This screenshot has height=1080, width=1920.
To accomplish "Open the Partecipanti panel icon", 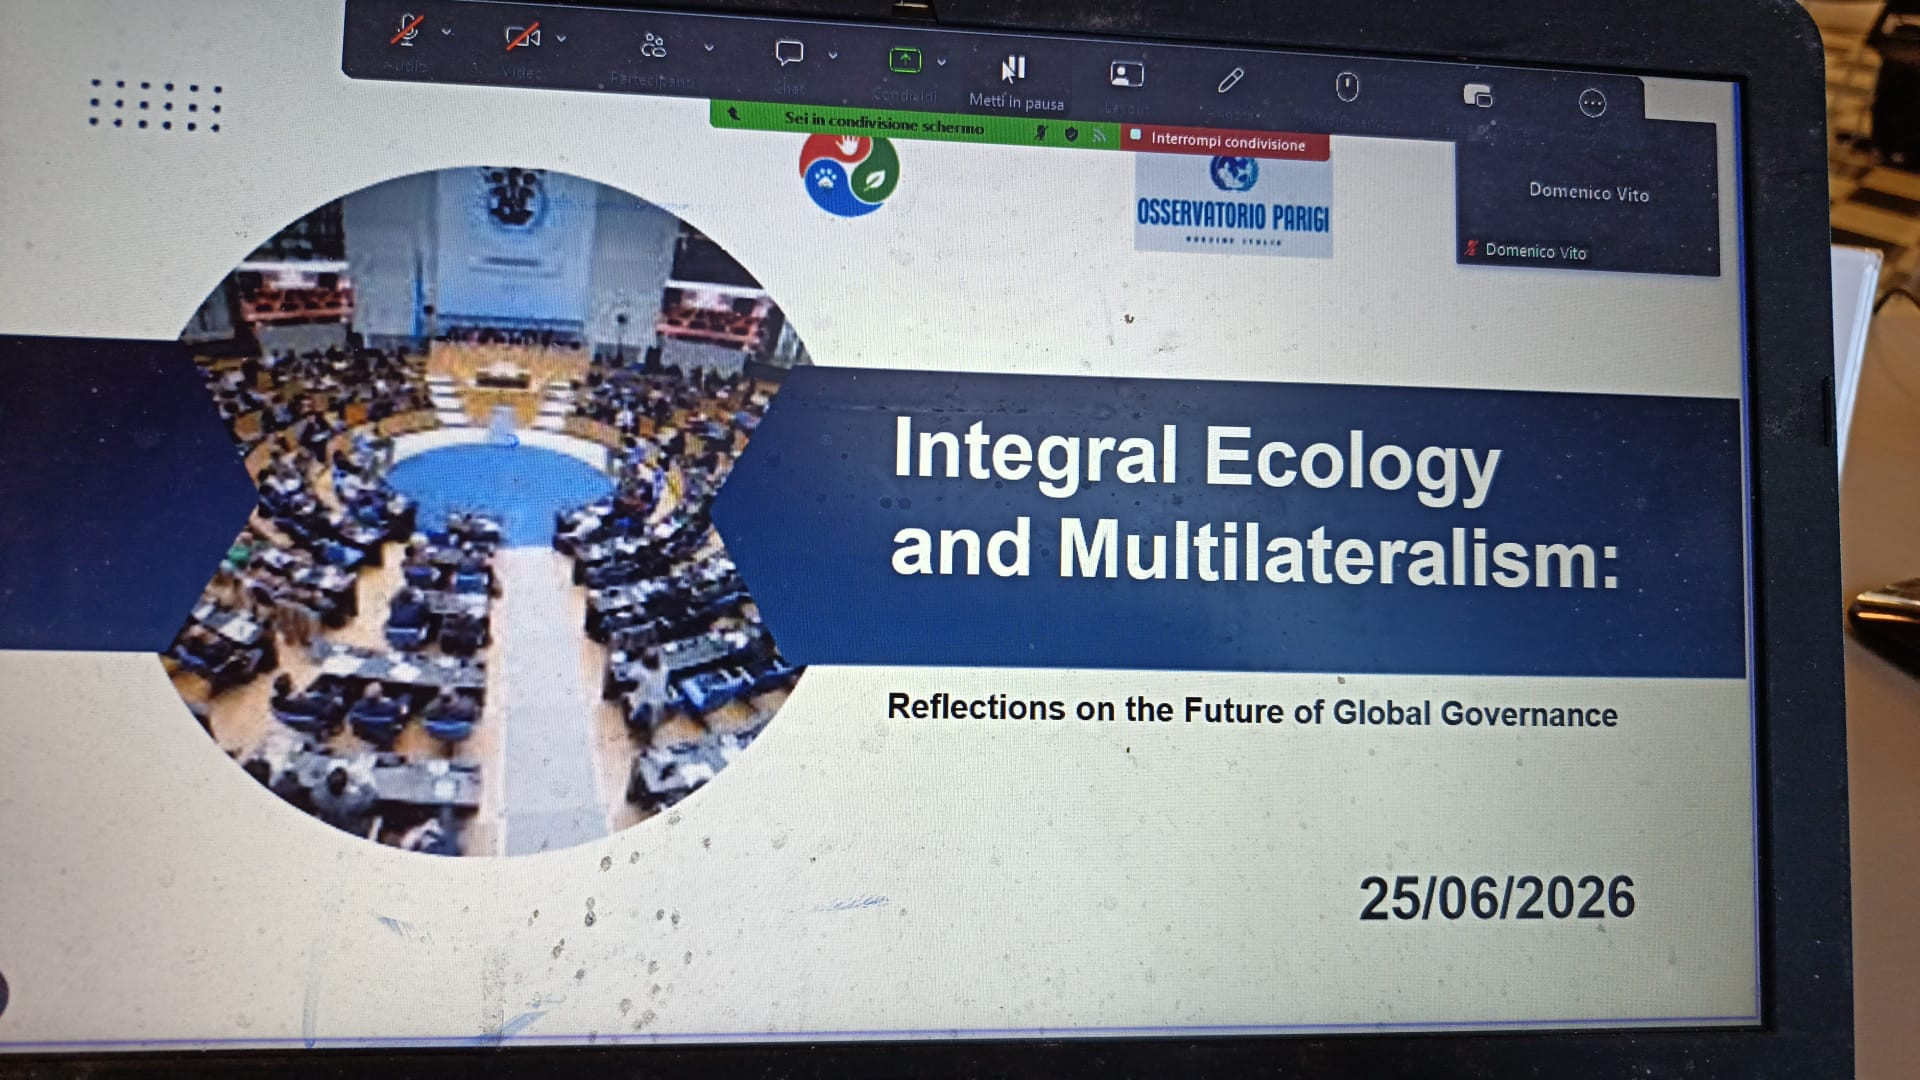I will pyautogui.click(x=653, y=45).
